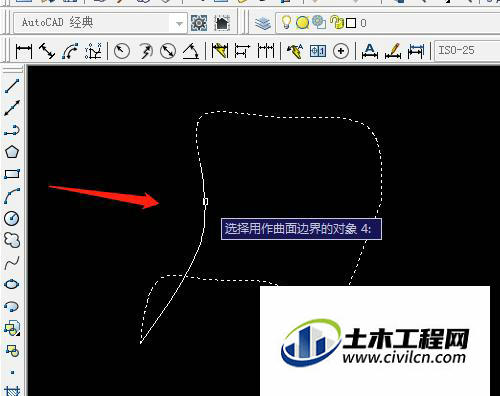
Task: Select the Center Mark tool
Action: coord(341,51)
